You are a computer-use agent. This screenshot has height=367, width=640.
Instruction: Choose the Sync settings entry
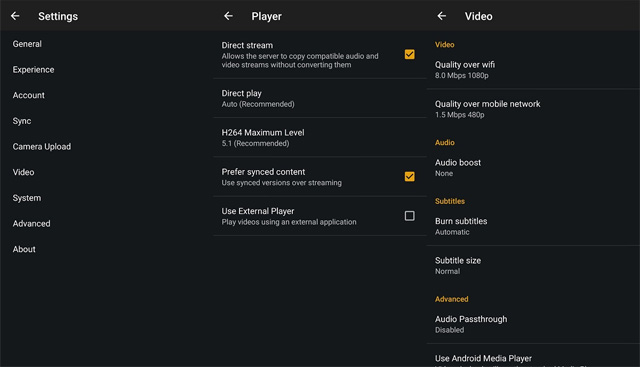22,121
